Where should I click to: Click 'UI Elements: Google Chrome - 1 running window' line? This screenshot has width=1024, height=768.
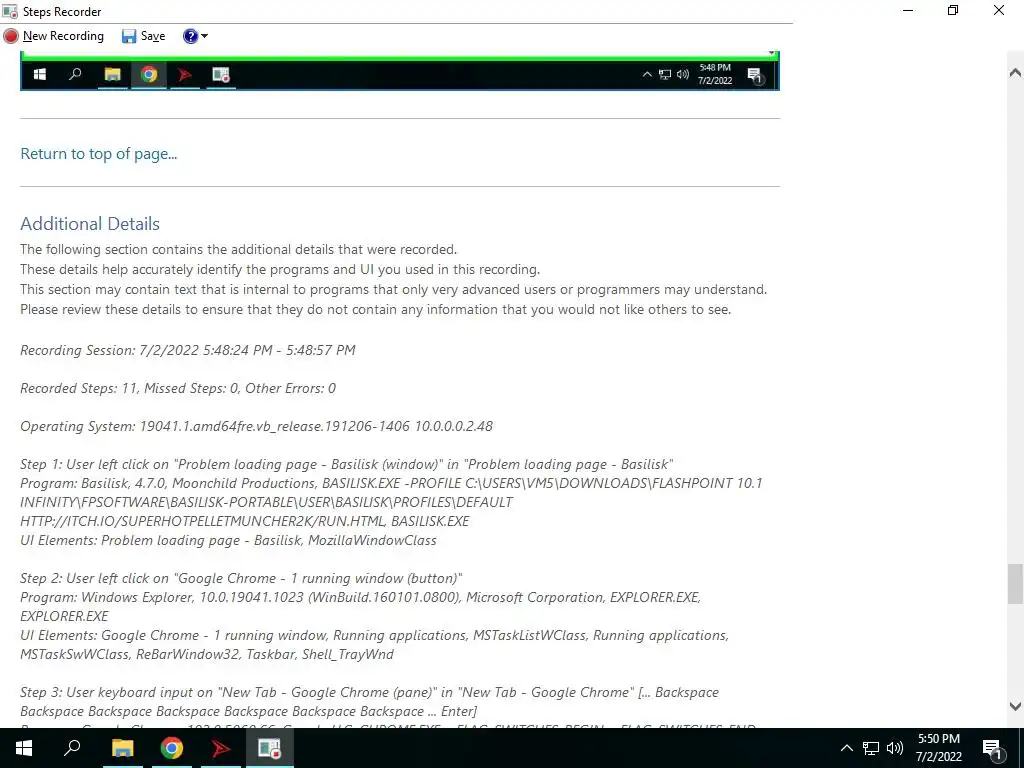[x=375, y=645]
